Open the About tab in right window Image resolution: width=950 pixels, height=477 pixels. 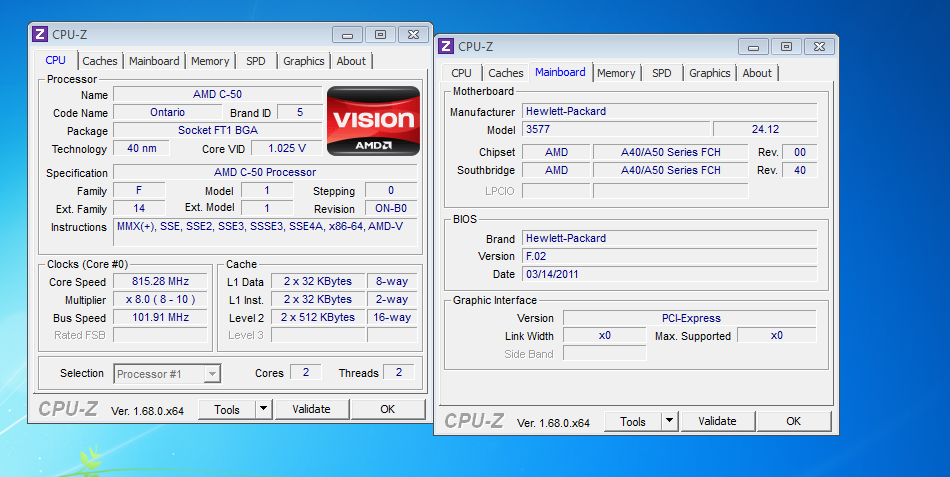click(x=757, y=73)
